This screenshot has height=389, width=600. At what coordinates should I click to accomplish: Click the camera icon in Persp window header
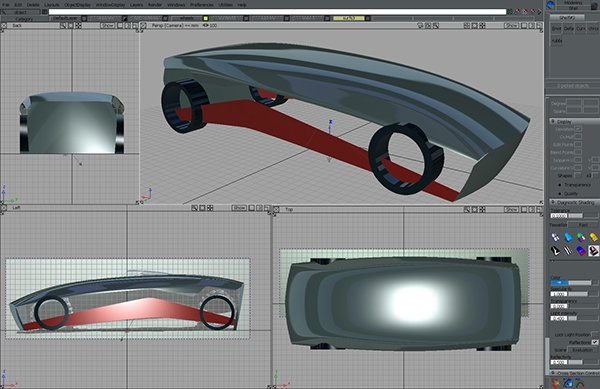(x=420, y=25)
